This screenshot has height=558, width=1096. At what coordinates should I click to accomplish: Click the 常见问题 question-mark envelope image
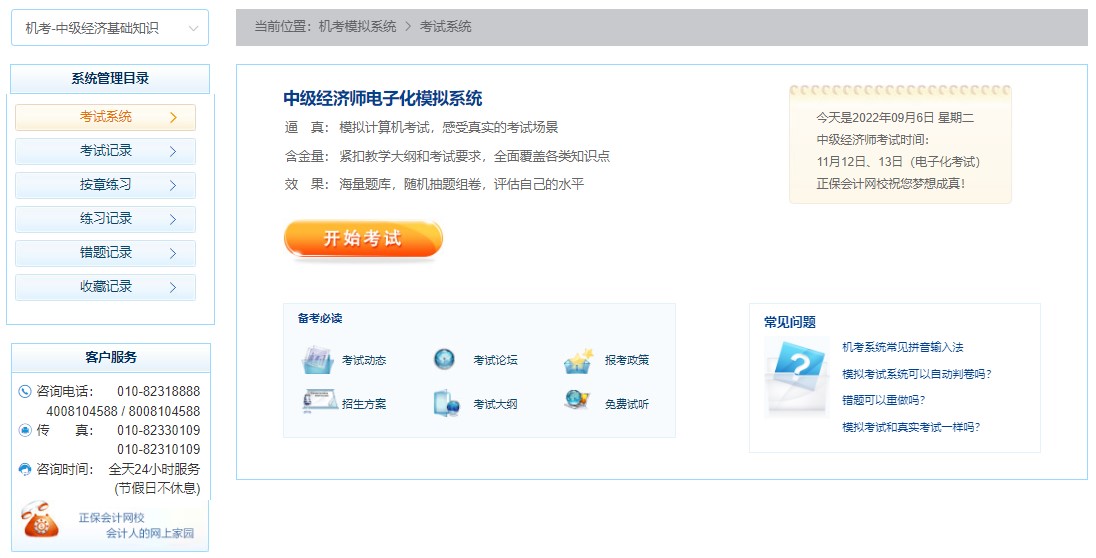pyautogui.click(x=797, y=377)
